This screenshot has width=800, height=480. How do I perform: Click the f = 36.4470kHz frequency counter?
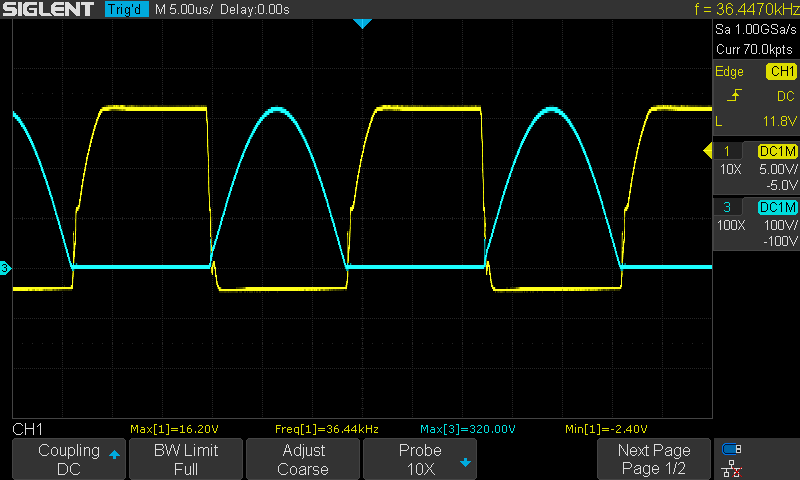coord(747,9)
